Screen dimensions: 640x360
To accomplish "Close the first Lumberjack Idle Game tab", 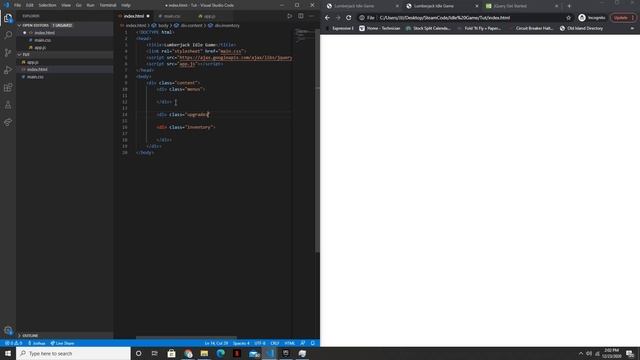I will [x=397, y=6].
